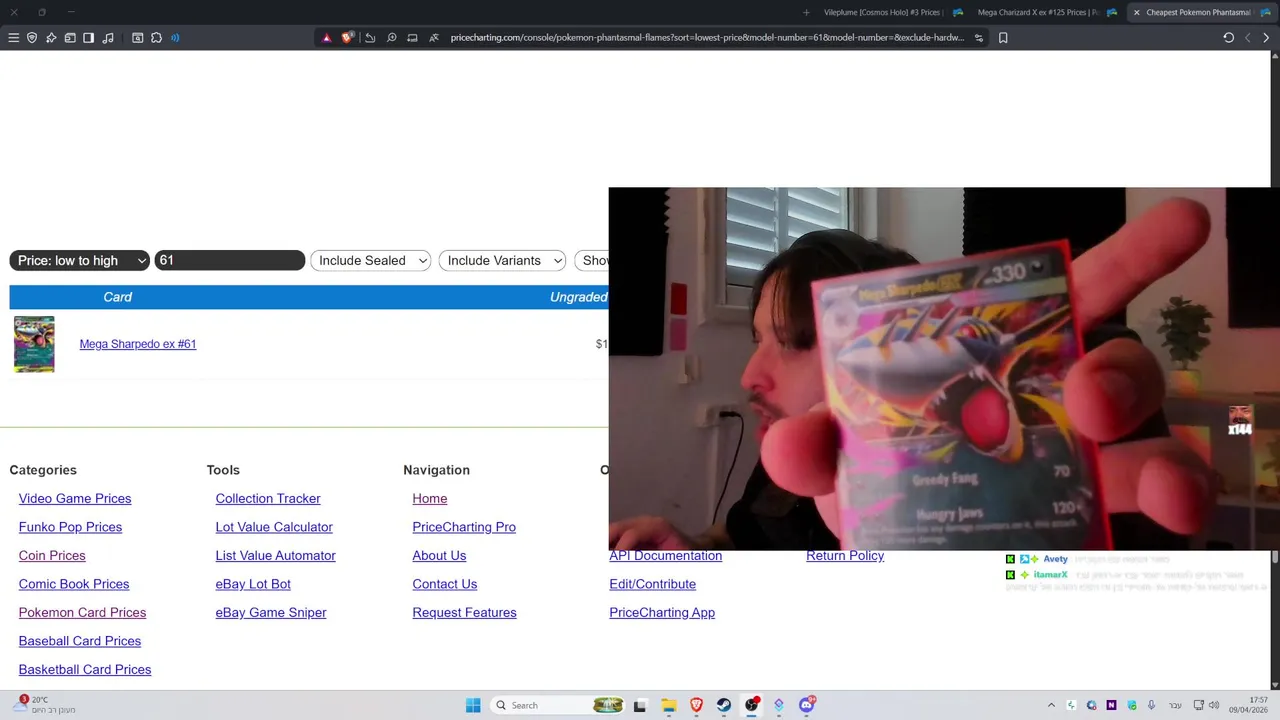Open the Contact Us link
Screen dimensions: 1280x720
(445, 584)
